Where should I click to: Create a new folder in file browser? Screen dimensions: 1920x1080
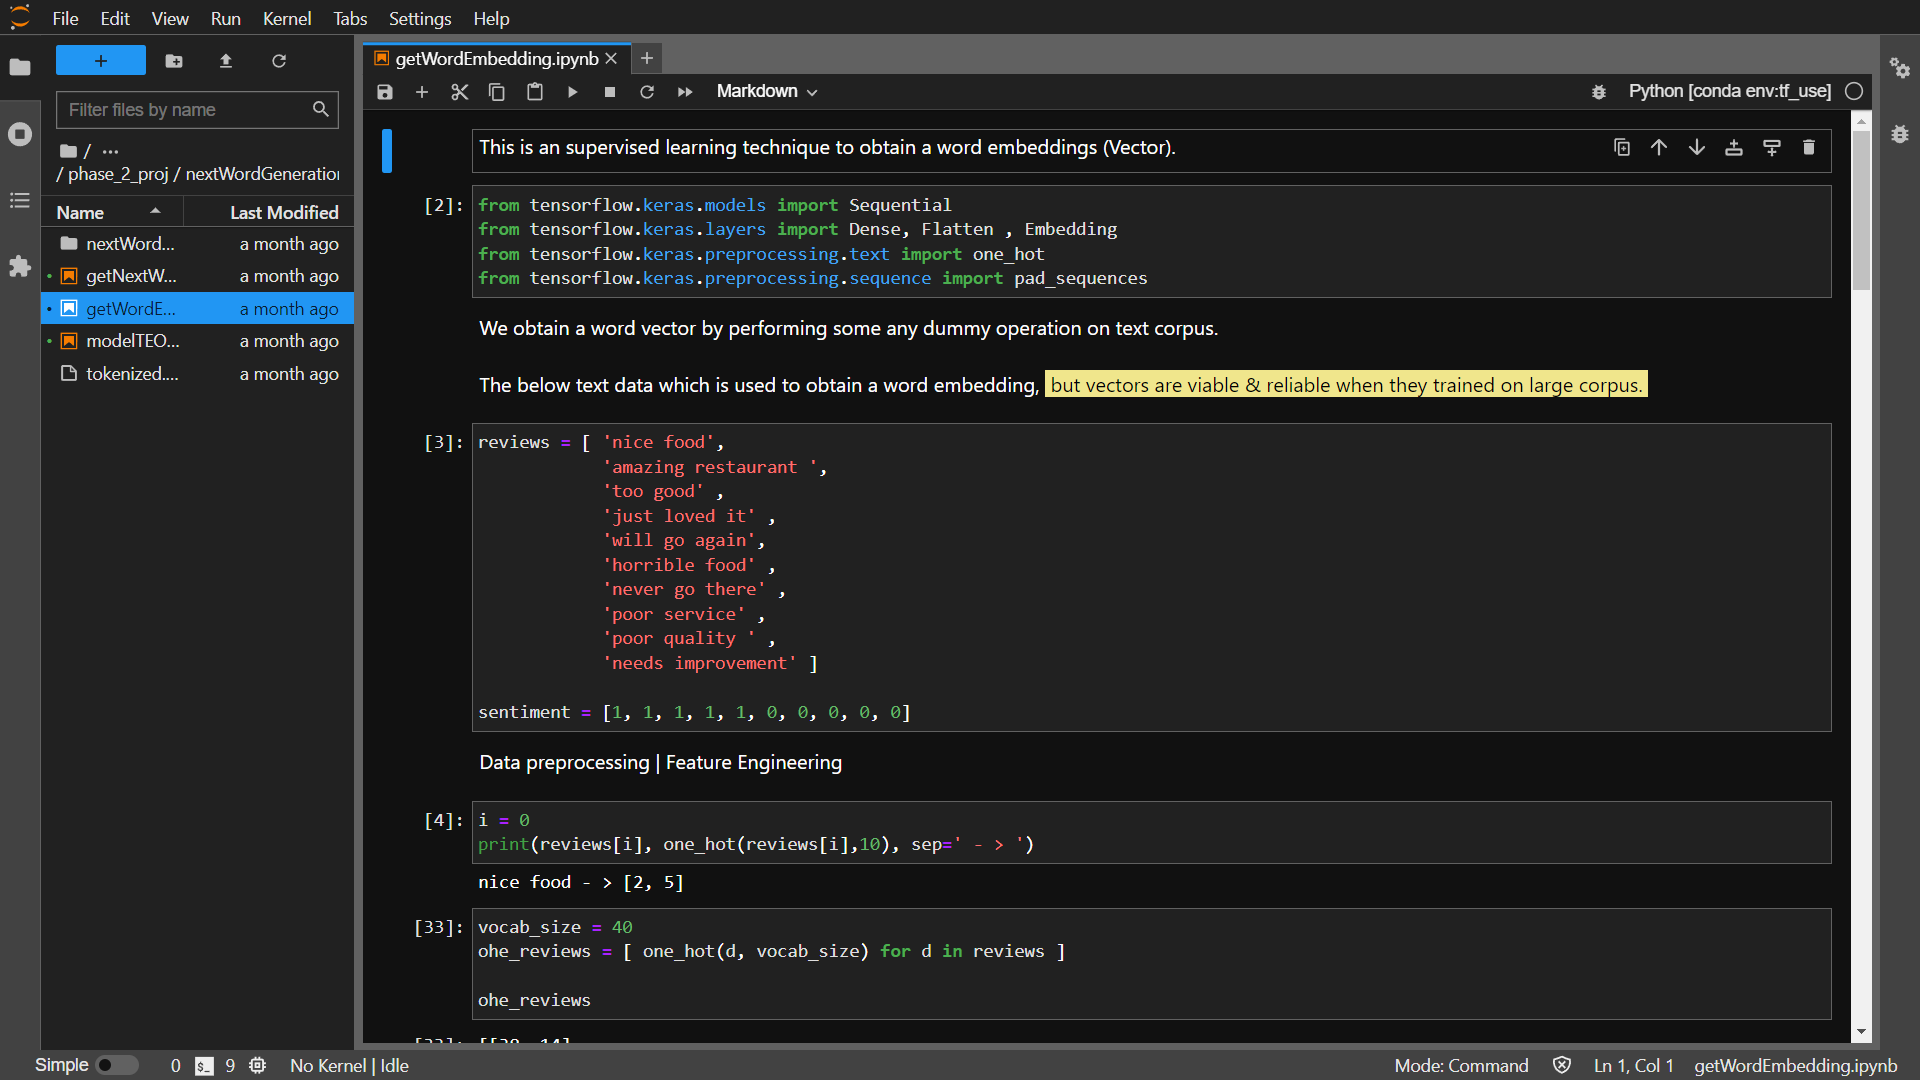click(174, 61)
